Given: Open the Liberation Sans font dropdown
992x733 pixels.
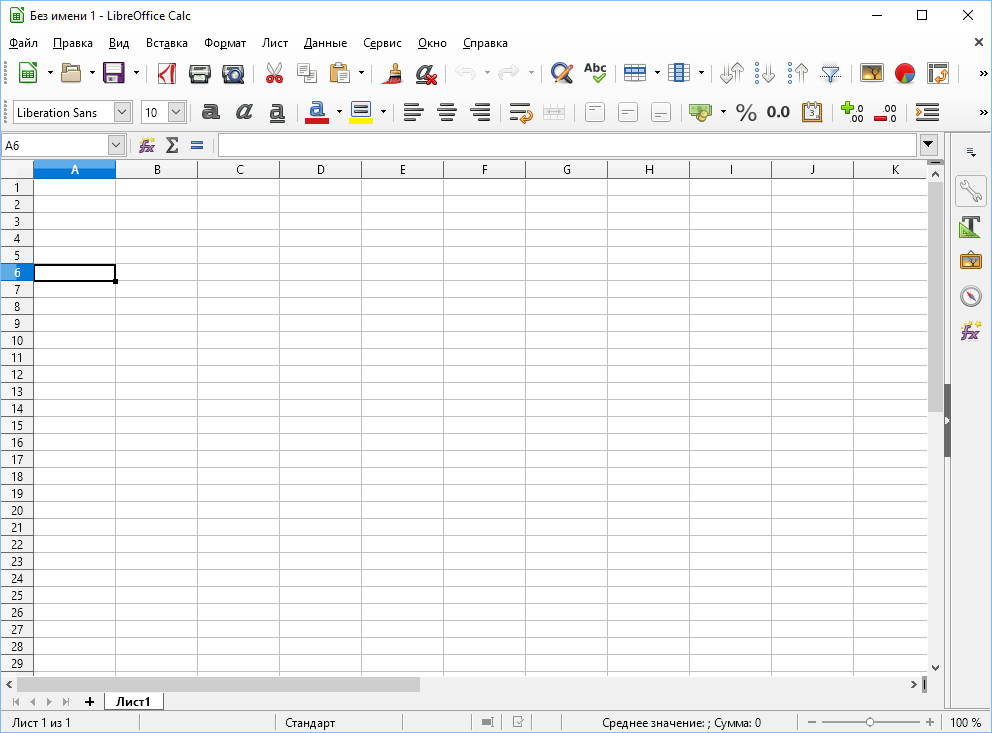Looking at the screenshot, I should point(122,113).
